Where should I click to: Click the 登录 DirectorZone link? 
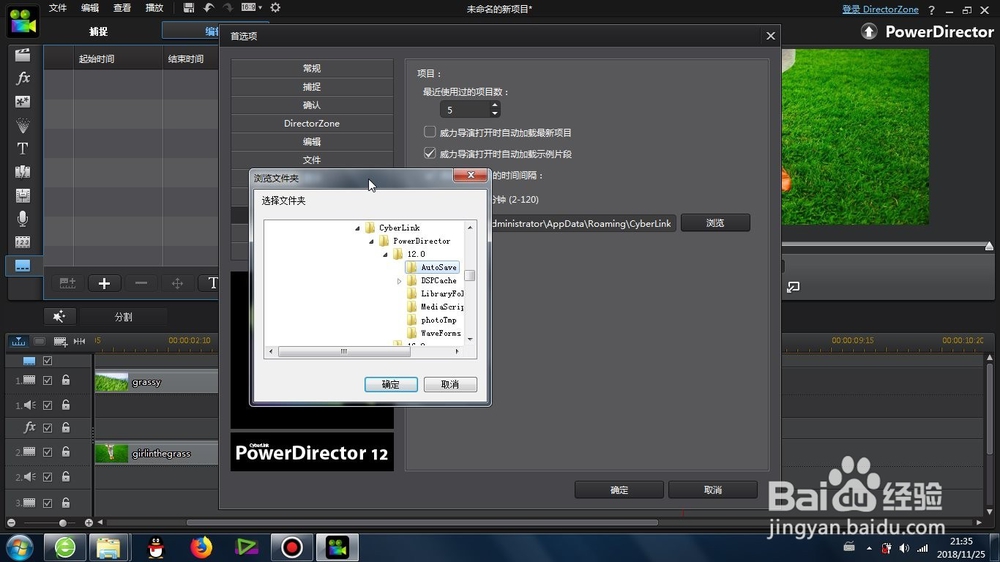click(880, 10)
